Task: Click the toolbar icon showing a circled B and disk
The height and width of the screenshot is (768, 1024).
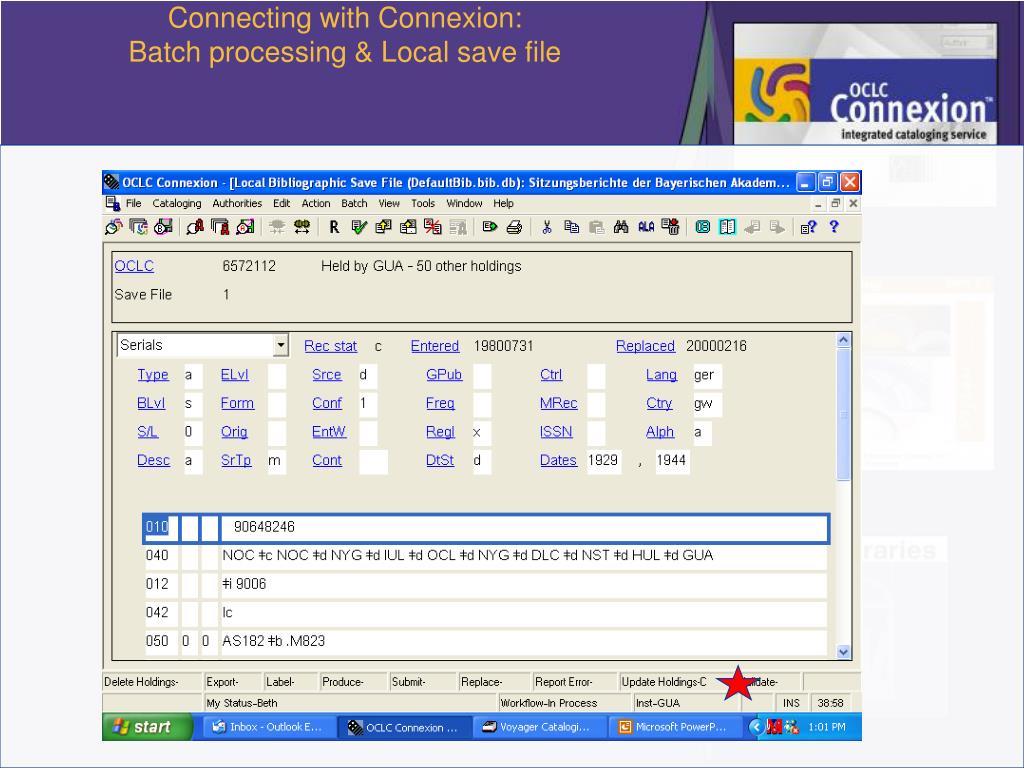Action: pyautogui.click(x=163, y=227)
